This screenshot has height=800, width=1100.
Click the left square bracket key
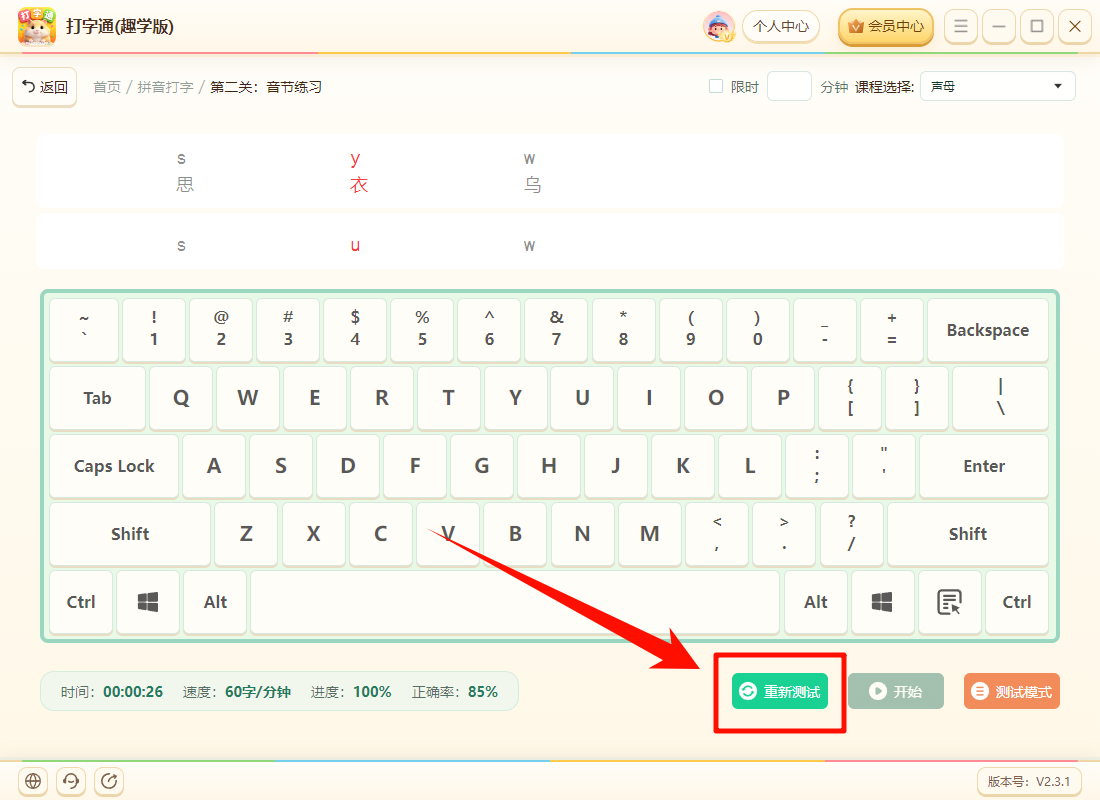(850, 398)
